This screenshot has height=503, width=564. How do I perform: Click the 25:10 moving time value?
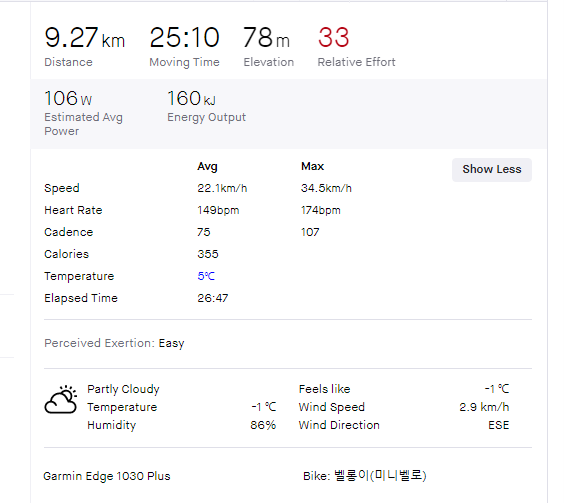point(184,37)
